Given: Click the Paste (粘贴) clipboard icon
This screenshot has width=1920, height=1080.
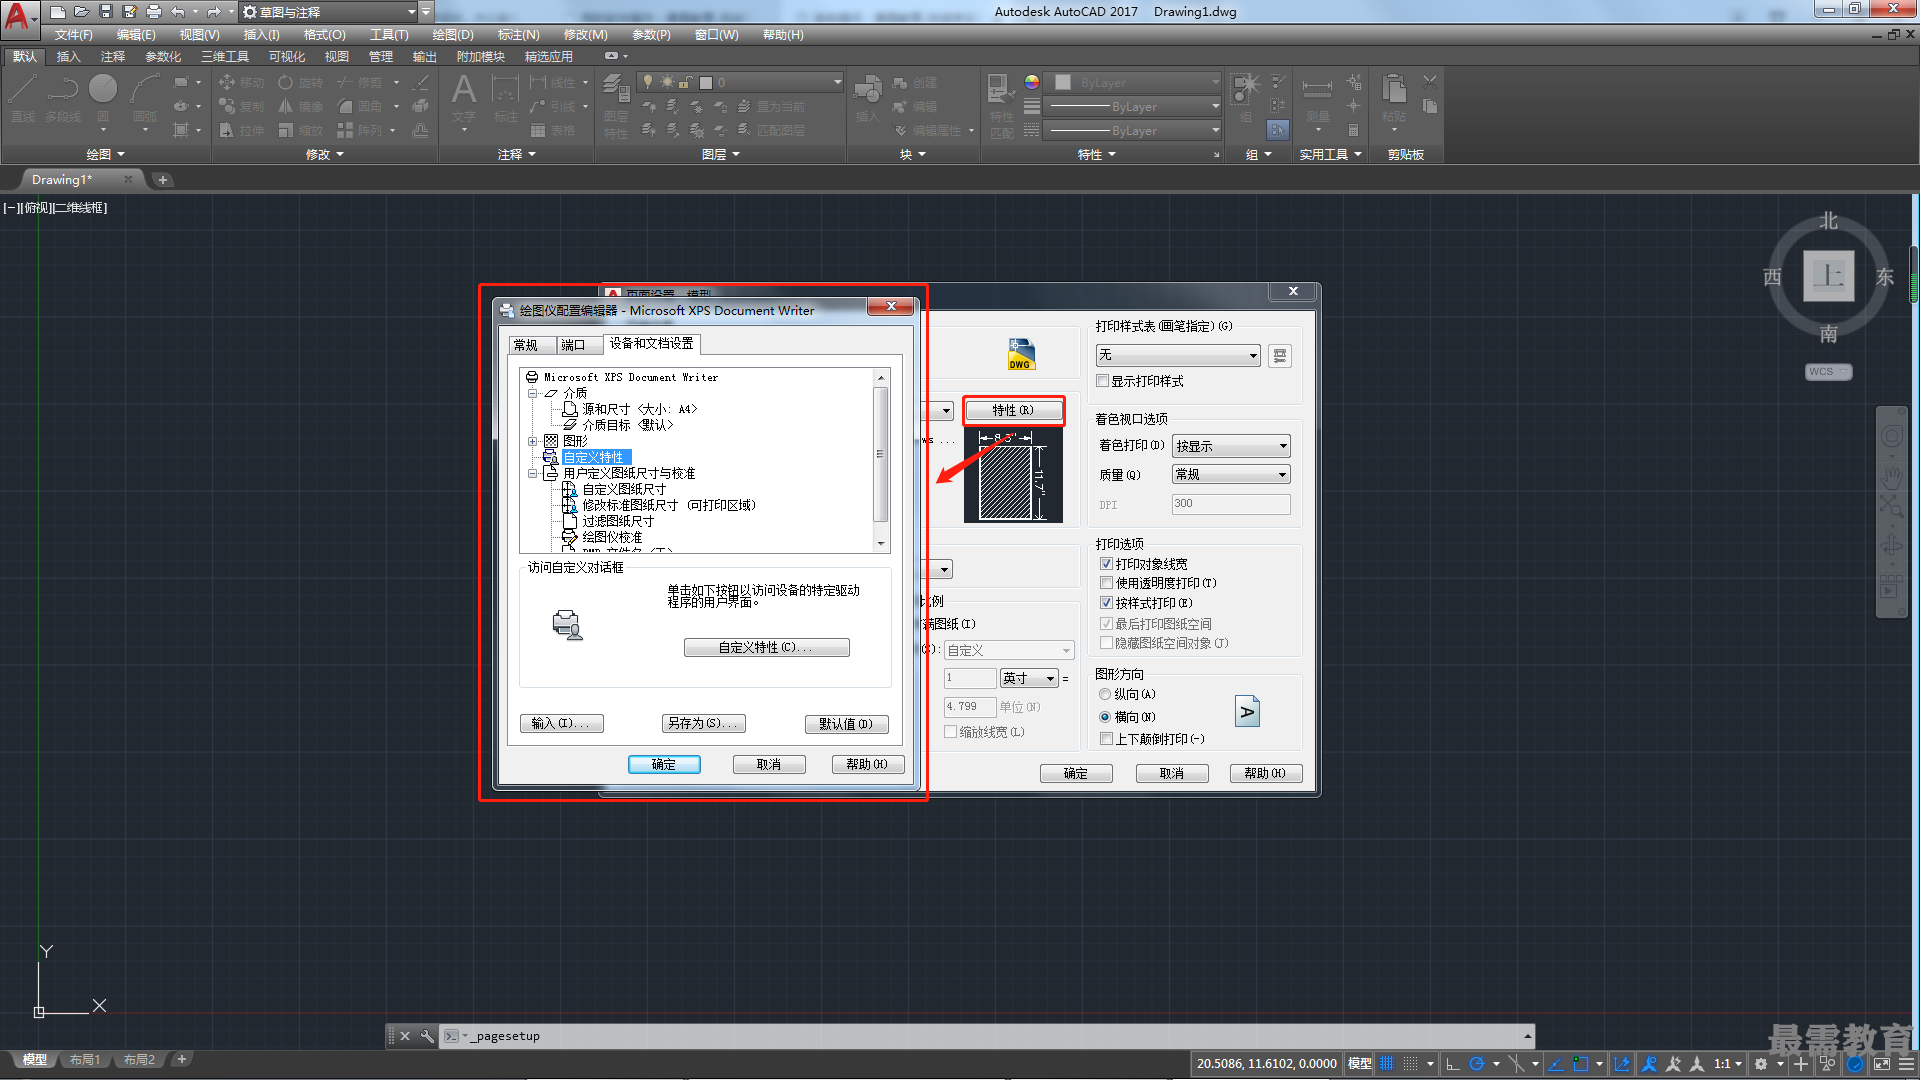Looking at the screenshot, I should [x=1394, y=98].
